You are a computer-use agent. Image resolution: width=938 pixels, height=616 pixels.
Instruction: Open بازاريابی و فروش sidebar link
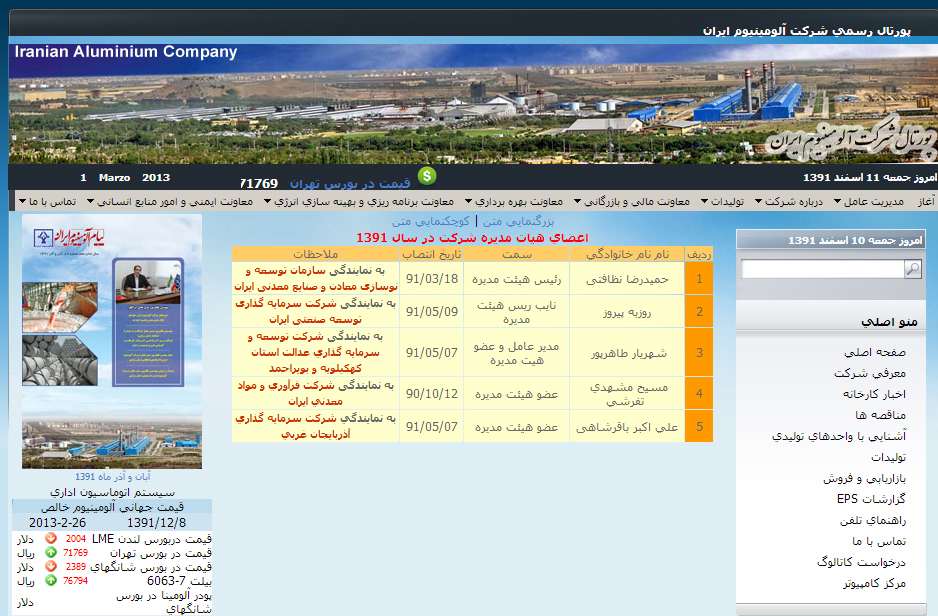click(x=864, y=478)
